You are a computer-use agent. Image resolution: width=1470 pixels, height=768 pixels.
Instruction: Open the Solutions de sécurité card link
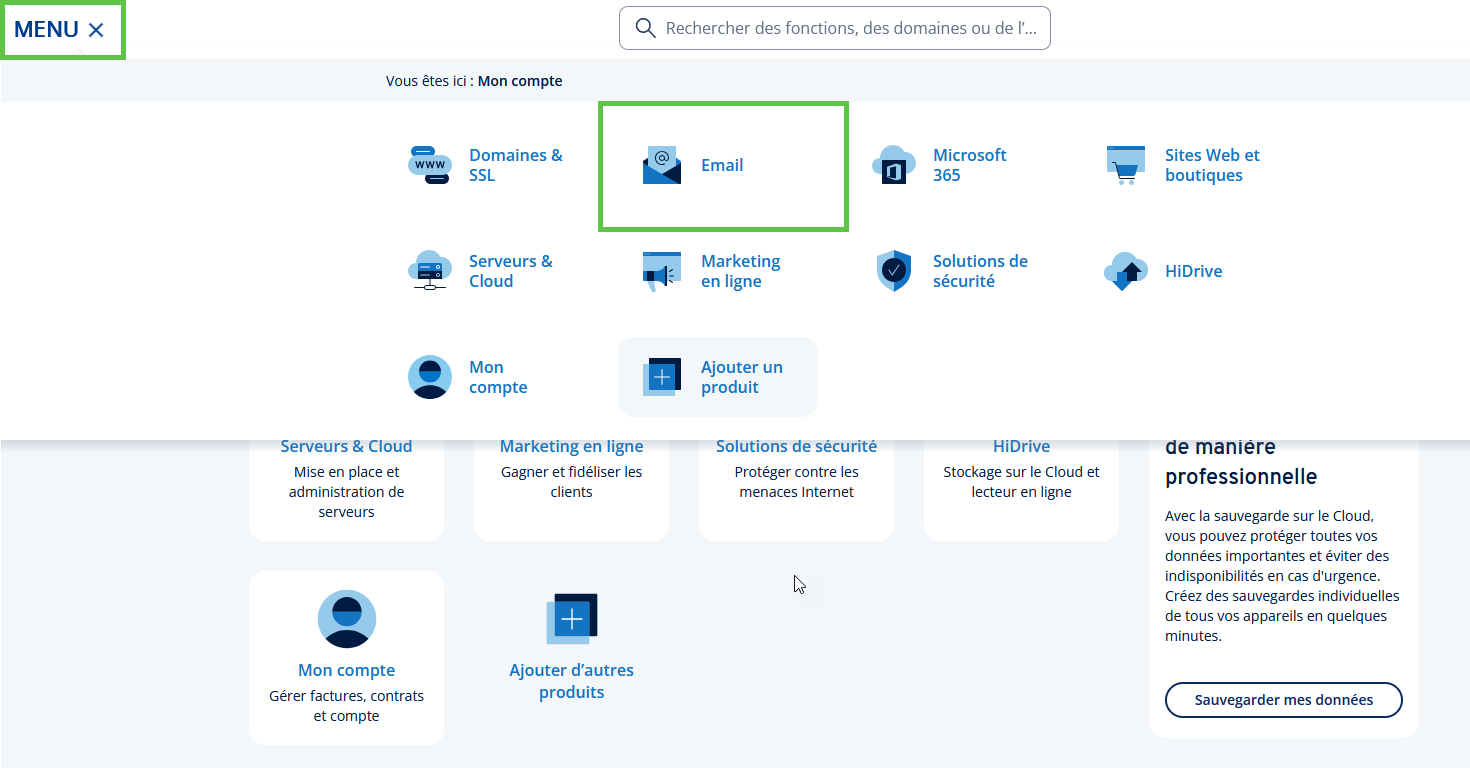point(796,446)
